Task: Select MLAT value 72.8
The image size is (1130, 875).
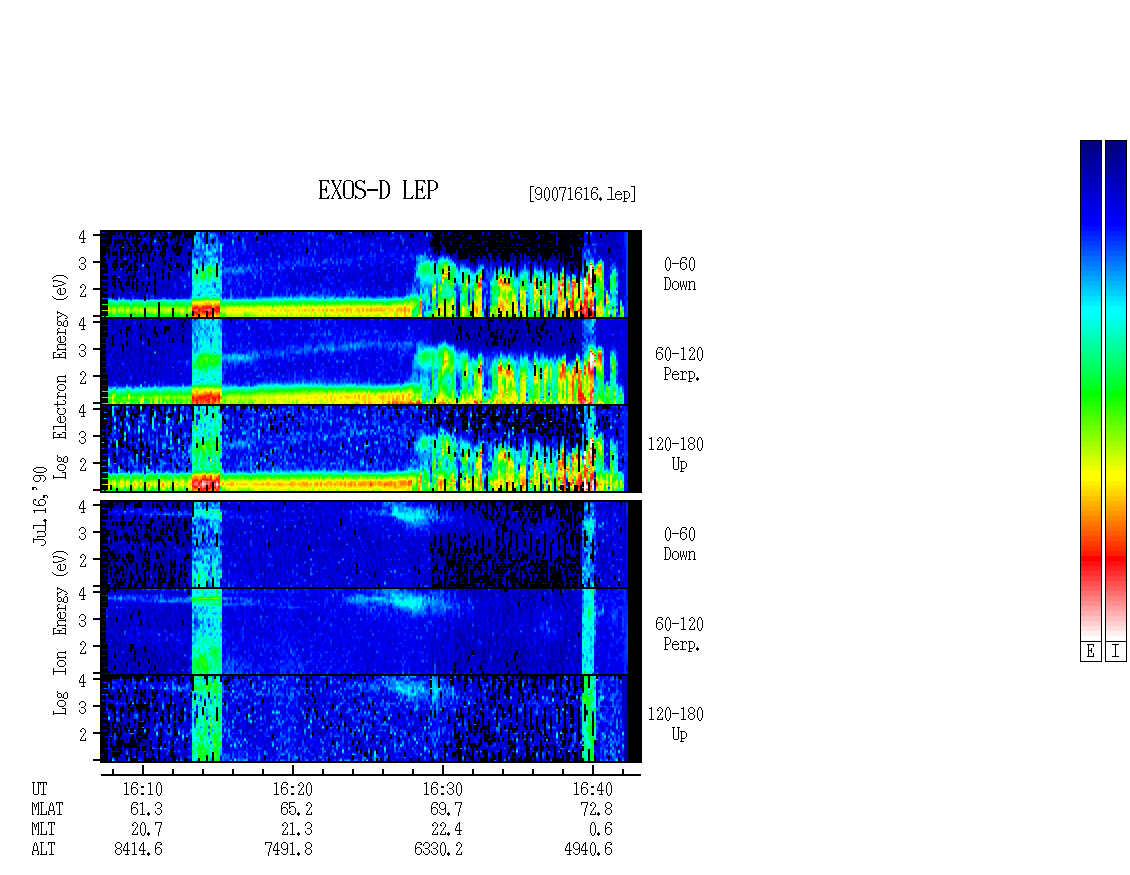Action: pos(596,809)
